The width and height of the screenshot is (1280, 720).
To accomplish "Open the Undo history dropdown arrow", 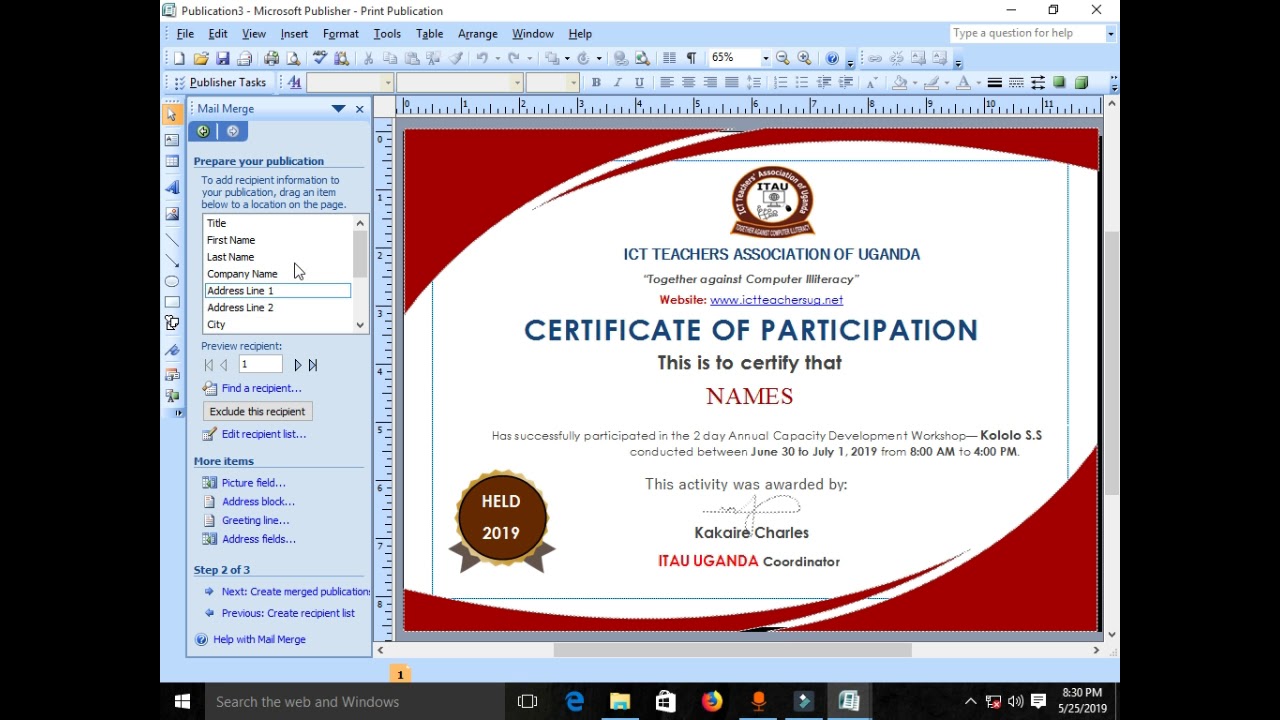I will (497, 58).
